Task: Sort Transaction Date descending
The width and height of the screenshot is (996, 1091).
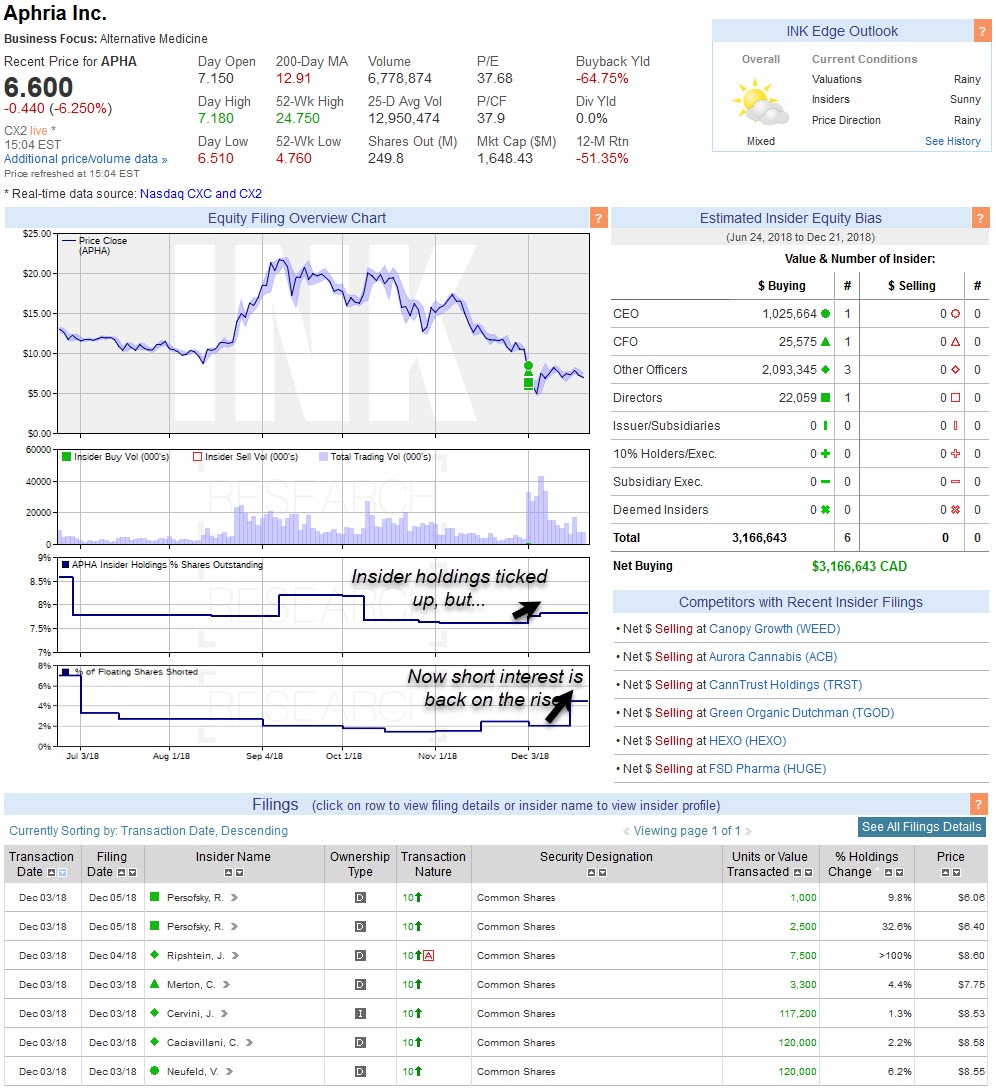Action: coord(63,873)
